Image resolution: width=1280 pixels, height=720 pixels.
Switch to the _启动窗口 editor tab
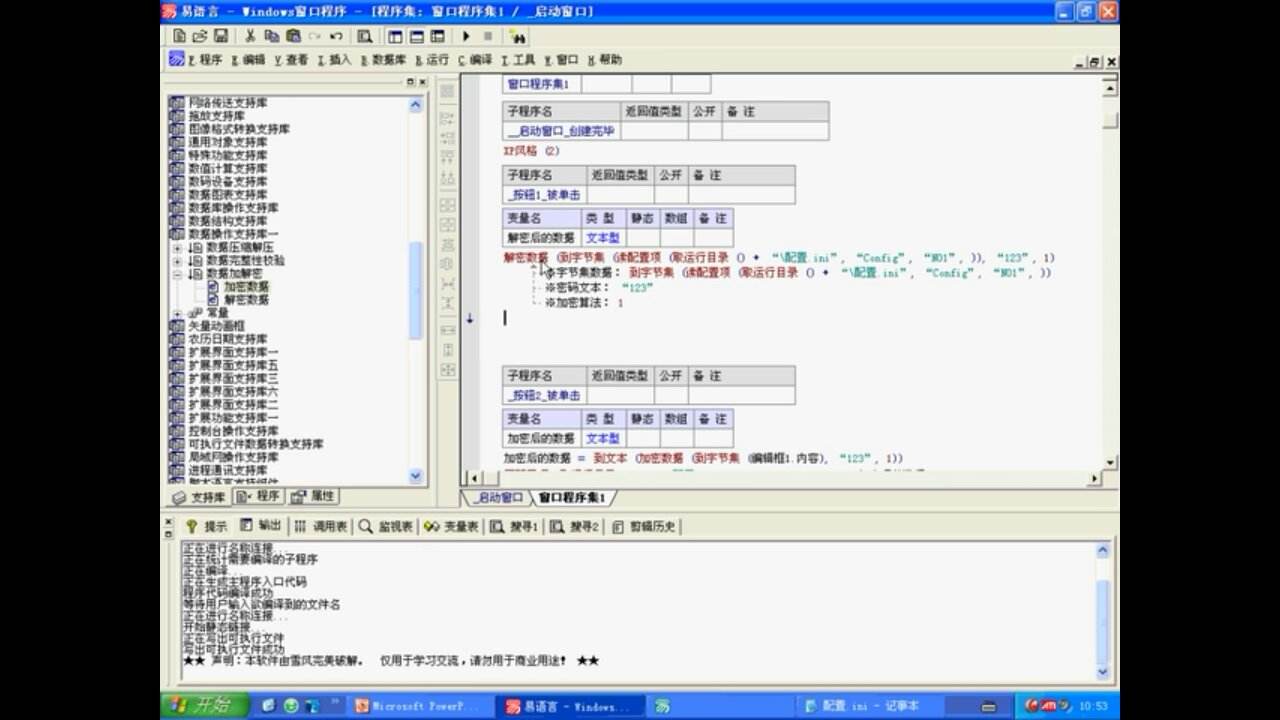coord(497,497)
